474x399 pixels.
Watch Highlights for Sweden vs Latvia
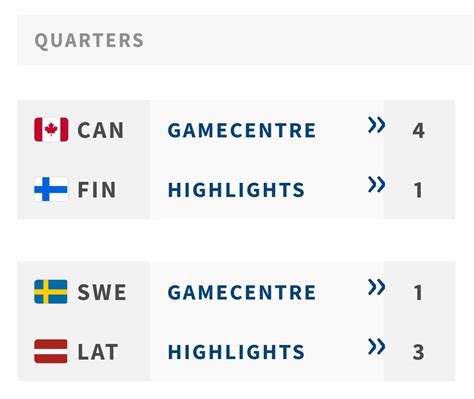click(x=236, y=352)
